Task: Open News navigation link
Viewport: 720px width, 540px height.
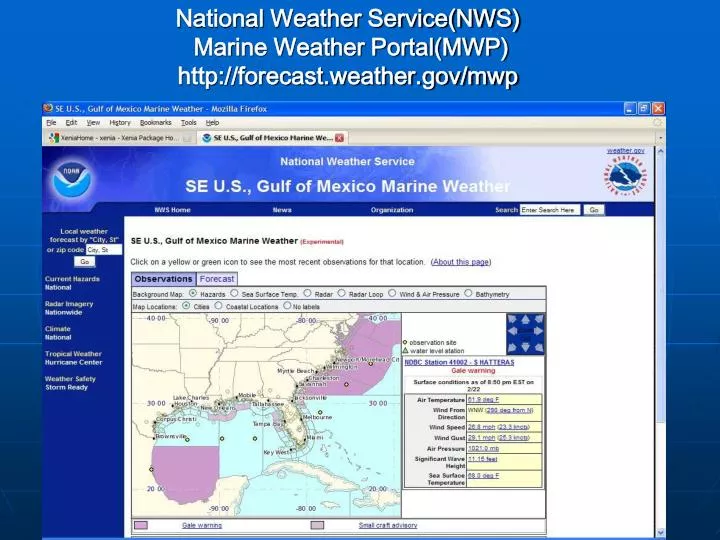Action: (x=282, y=210)
